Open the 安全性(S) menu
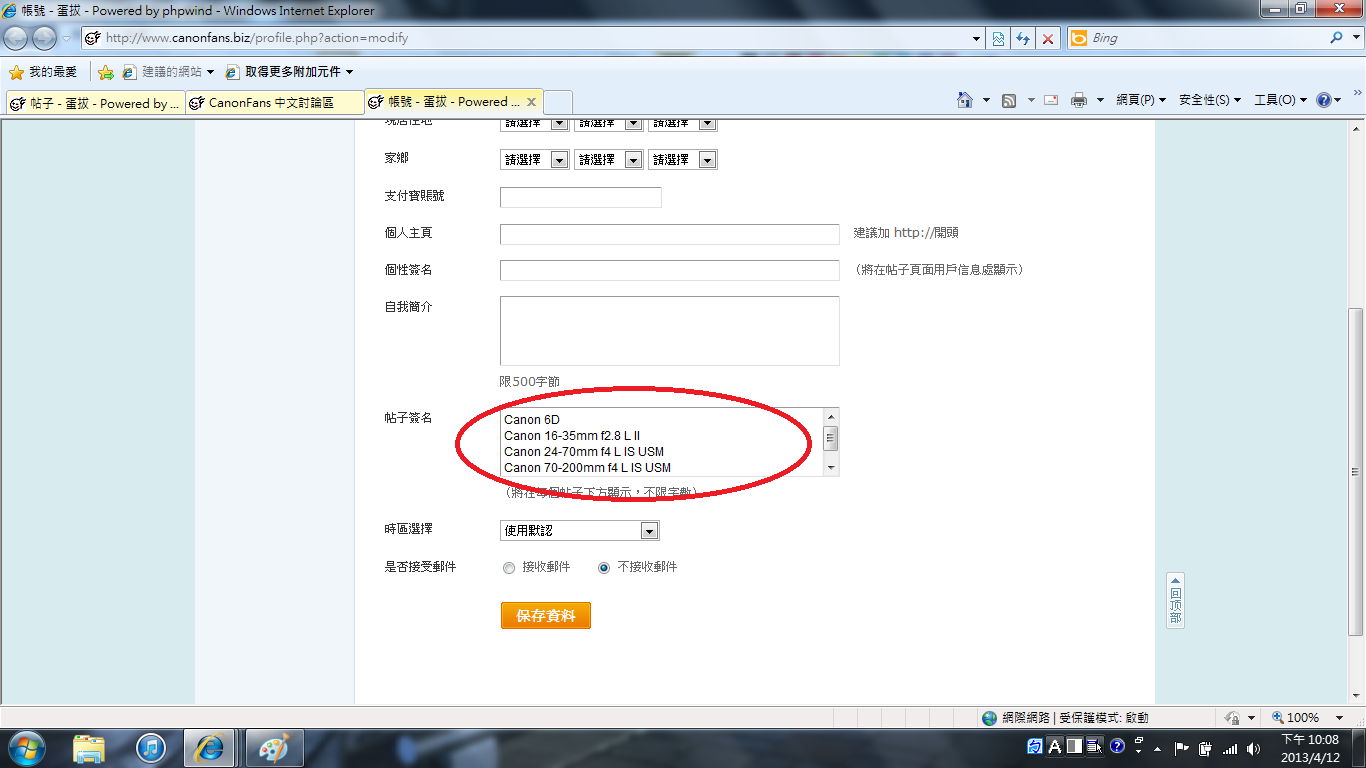The width and height of the screenshot is (1366, 768). [1209, 100]
